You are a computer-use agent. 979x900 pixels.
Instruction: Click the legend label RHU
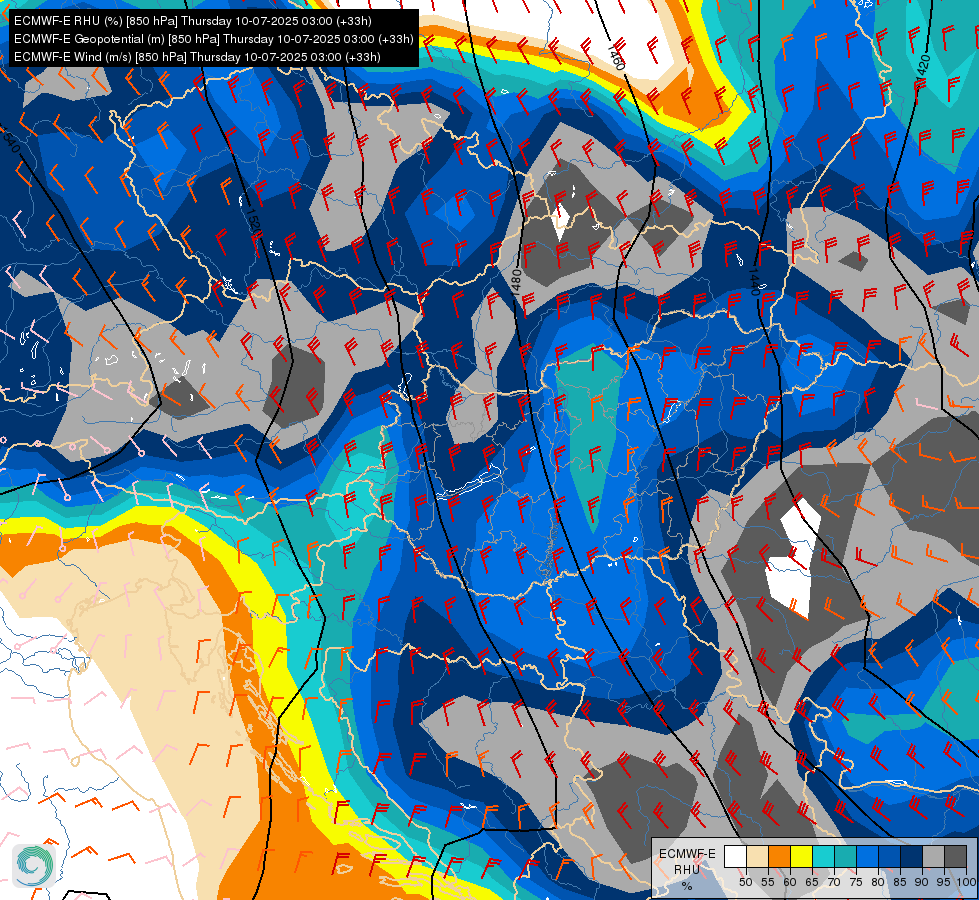point(687,869)
